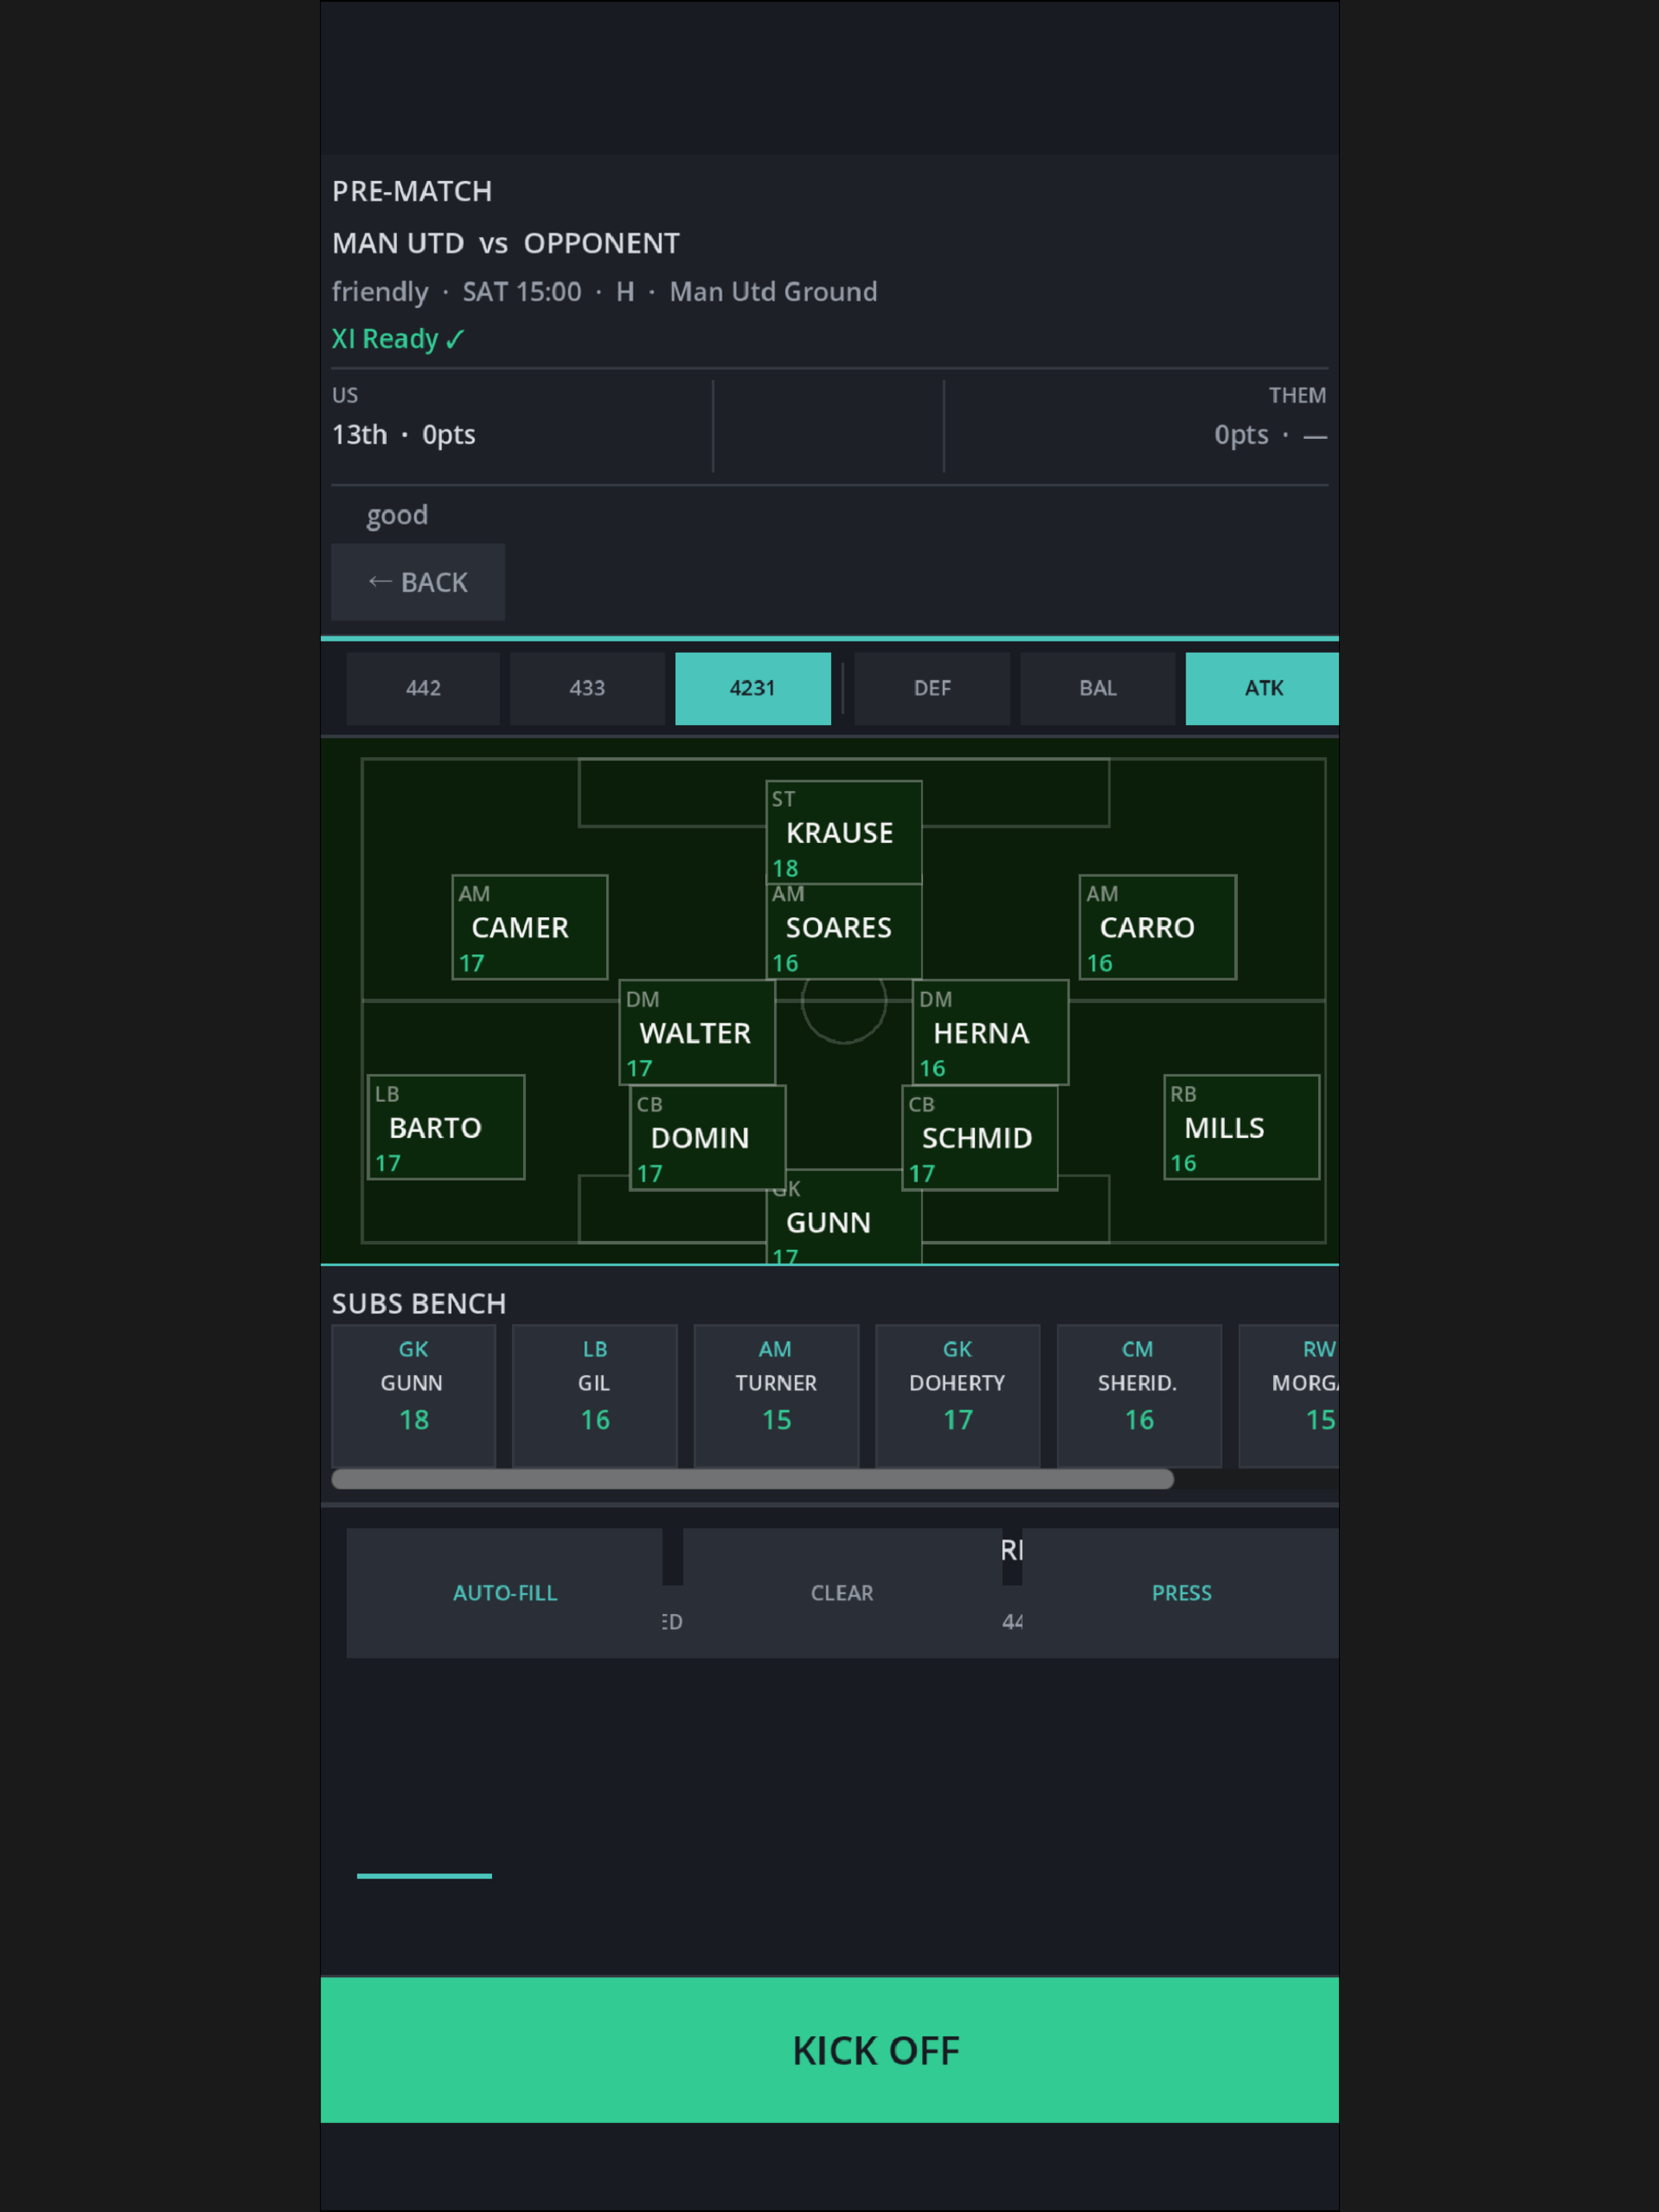This screenshot has width=1659, height=2212.
Task: Auto-fill the starting lineup
Action: (x=505, y=1593)
